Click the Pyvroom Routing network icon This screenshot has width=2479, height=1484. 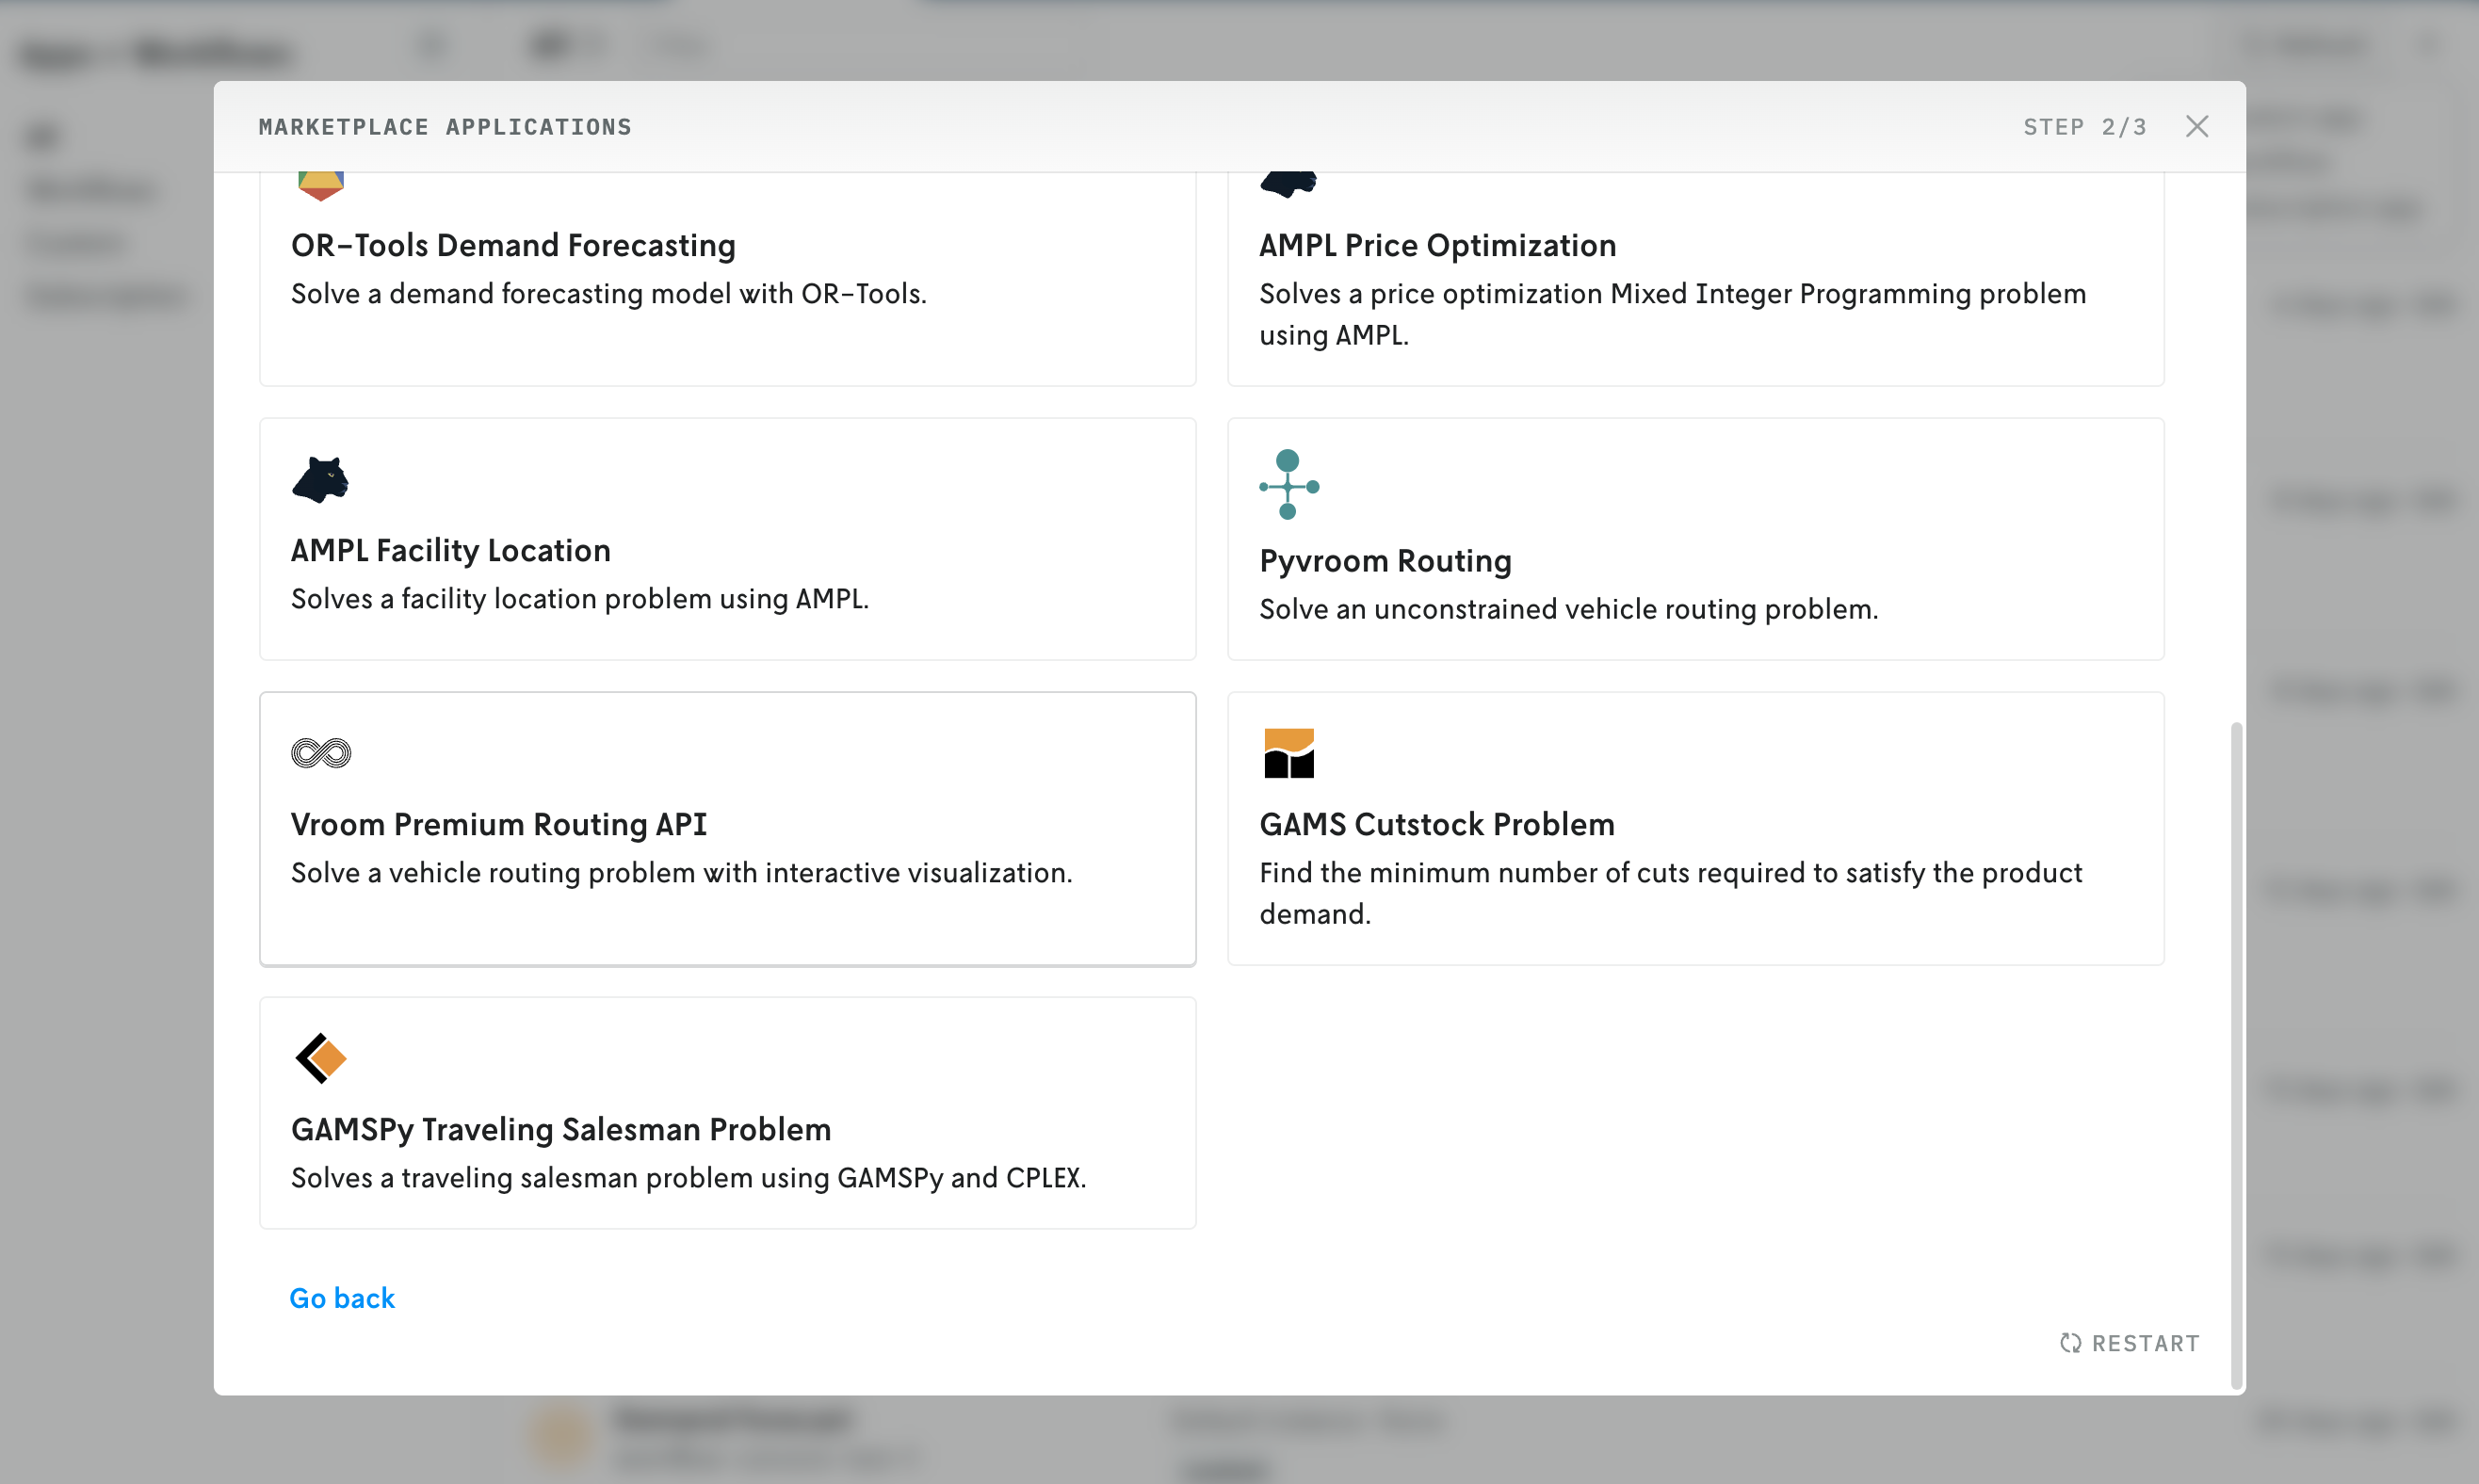[1289, 487]
